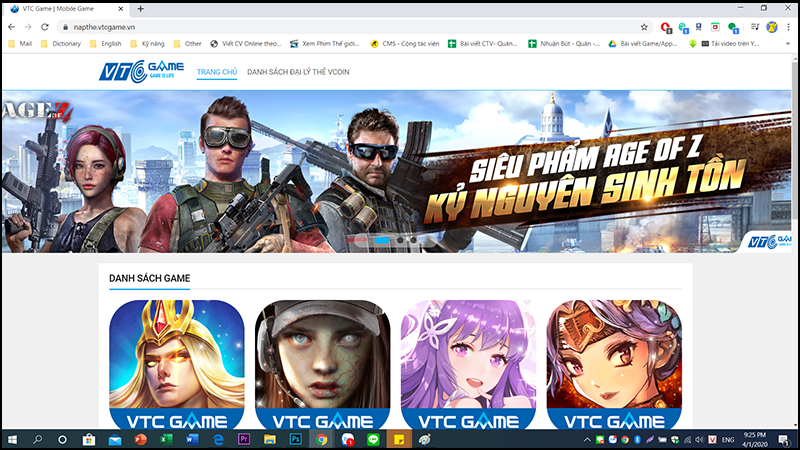Viewport: 800px width, 450px height.
Task: Go back using the browser back arrow
Action: (x=12, y=27)
